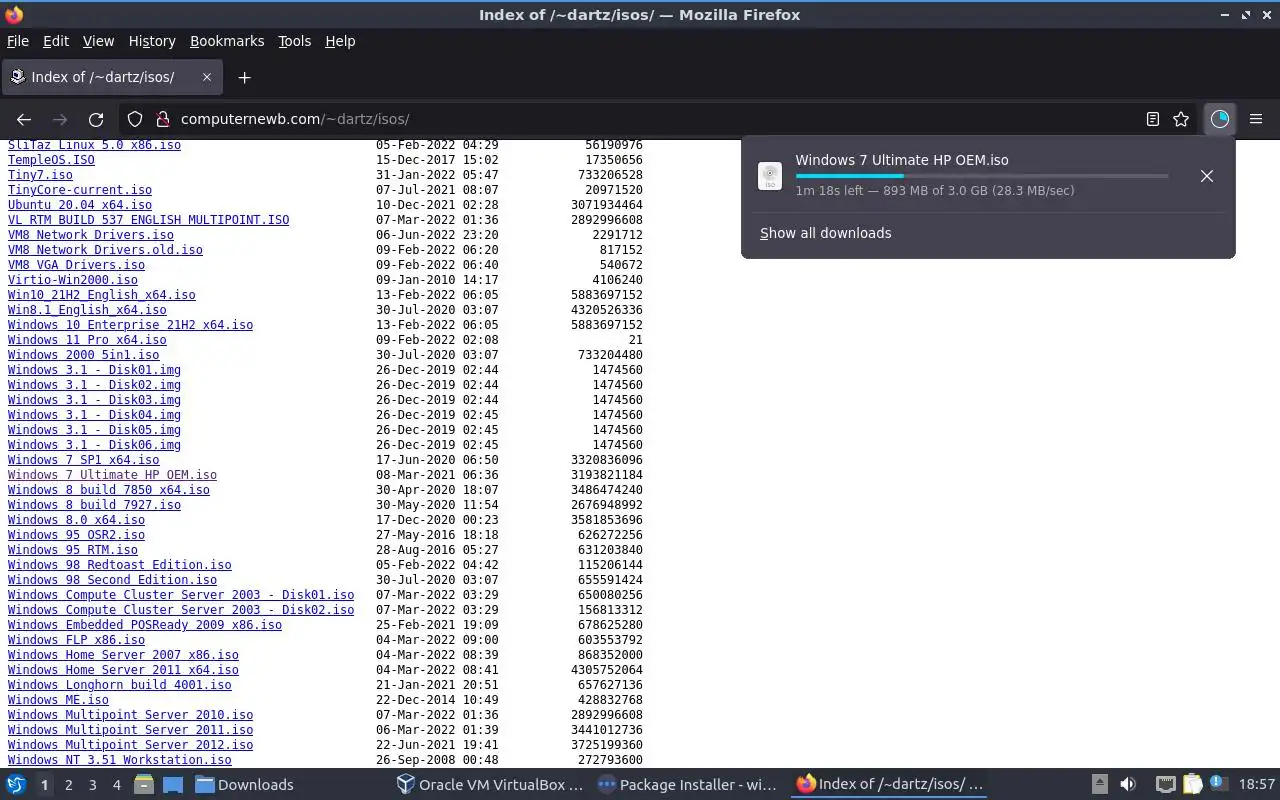Image resolution: width=1280 pixels, height=800 pixels.
Task: Reload the current page
Action: tap(96, 119)
